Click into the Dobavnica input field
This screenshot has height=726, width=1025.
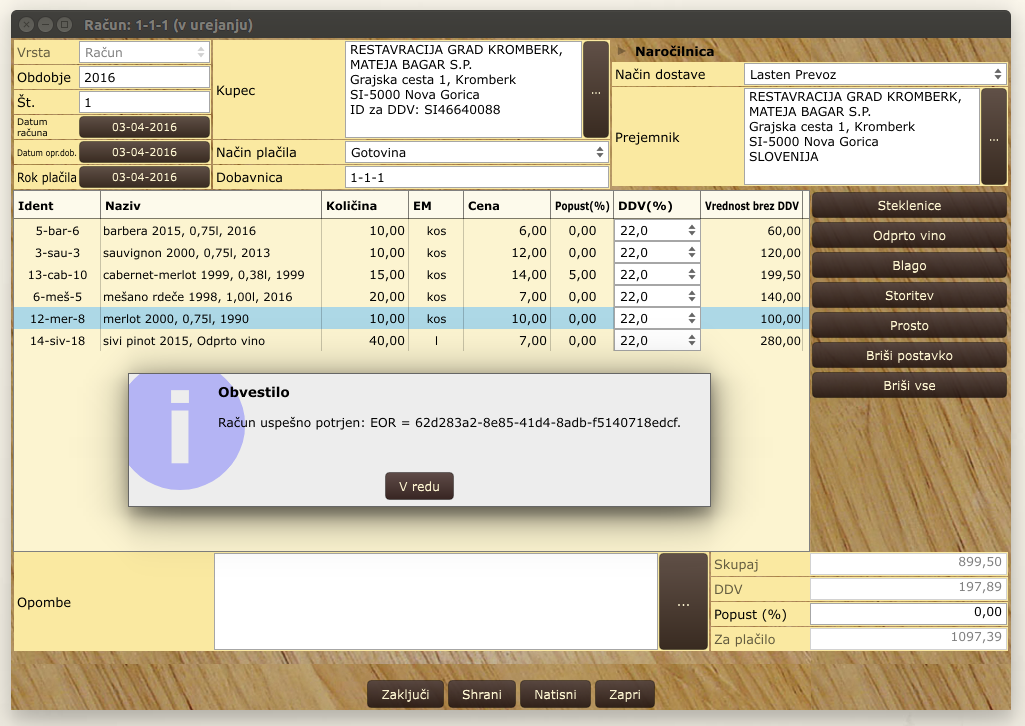pos(476,177)
